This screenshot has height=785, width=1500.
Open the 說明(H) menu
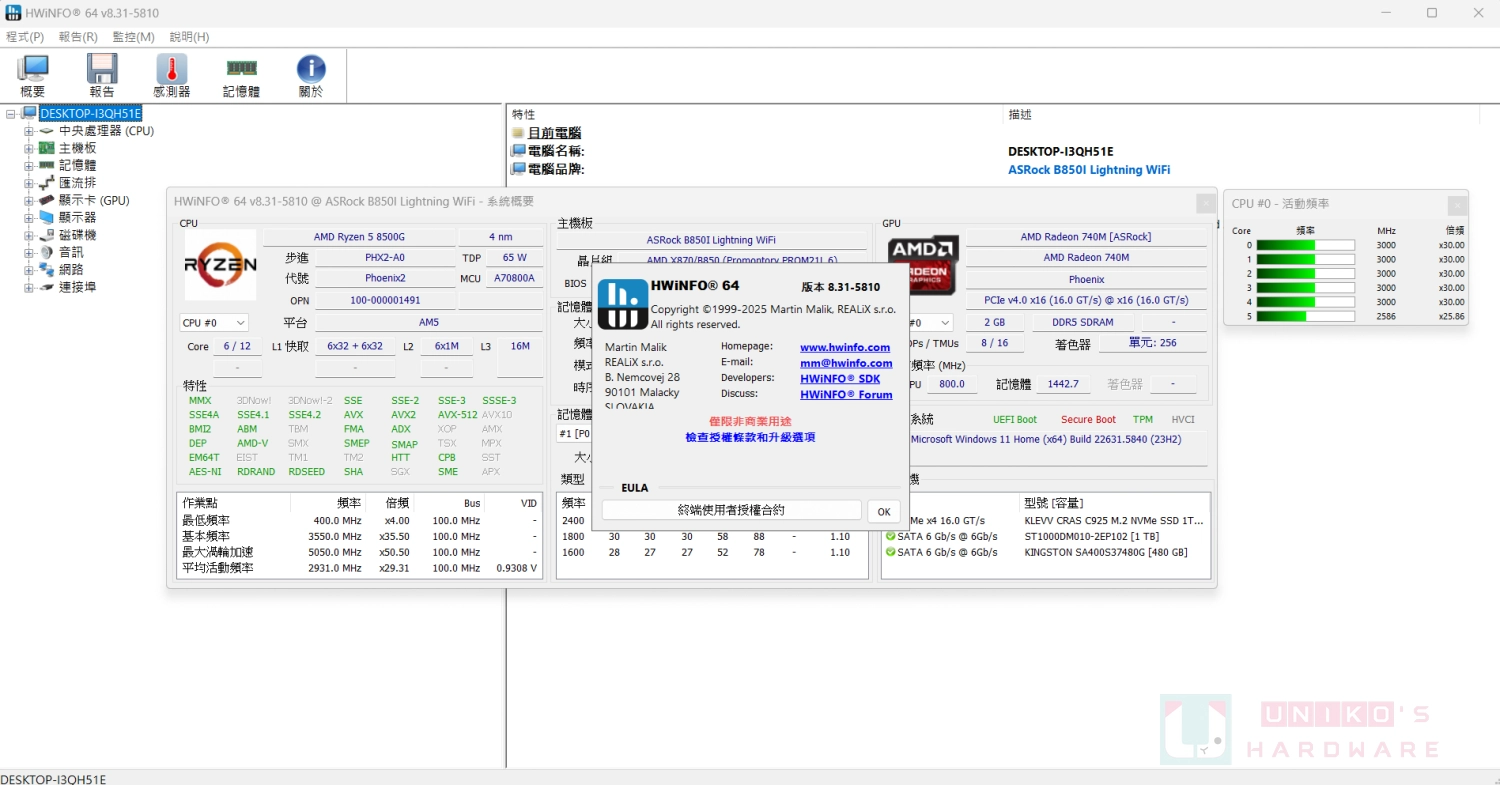click(189, 37)
